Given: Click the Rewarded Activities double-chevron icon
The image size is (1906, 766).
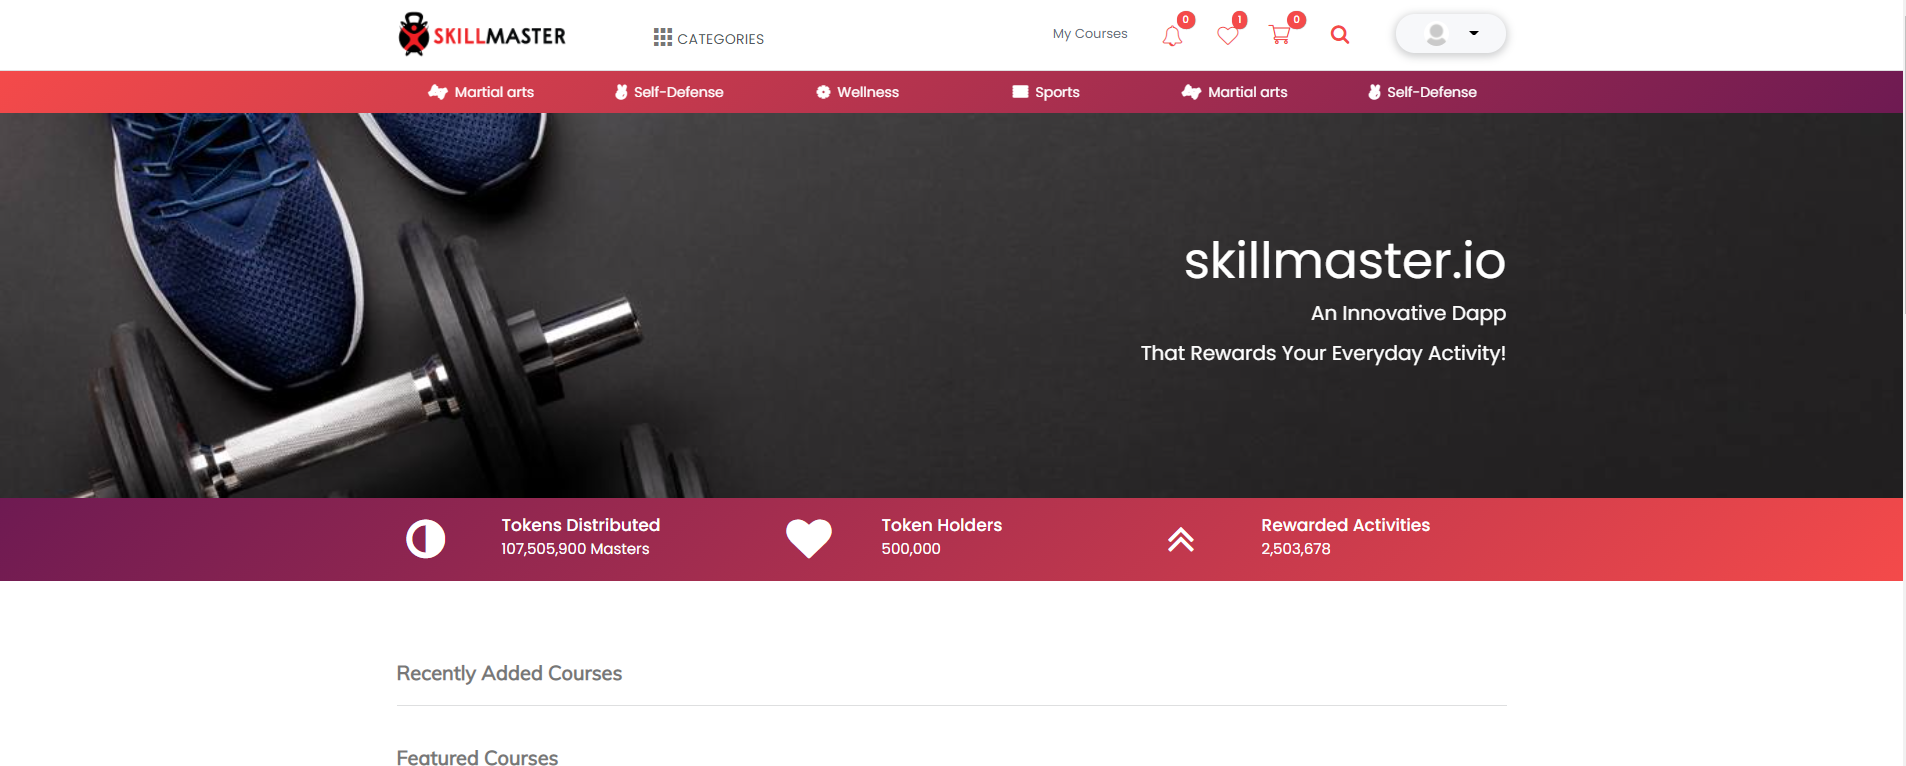Looking at the screenshot, I should tap(1181, 539).
